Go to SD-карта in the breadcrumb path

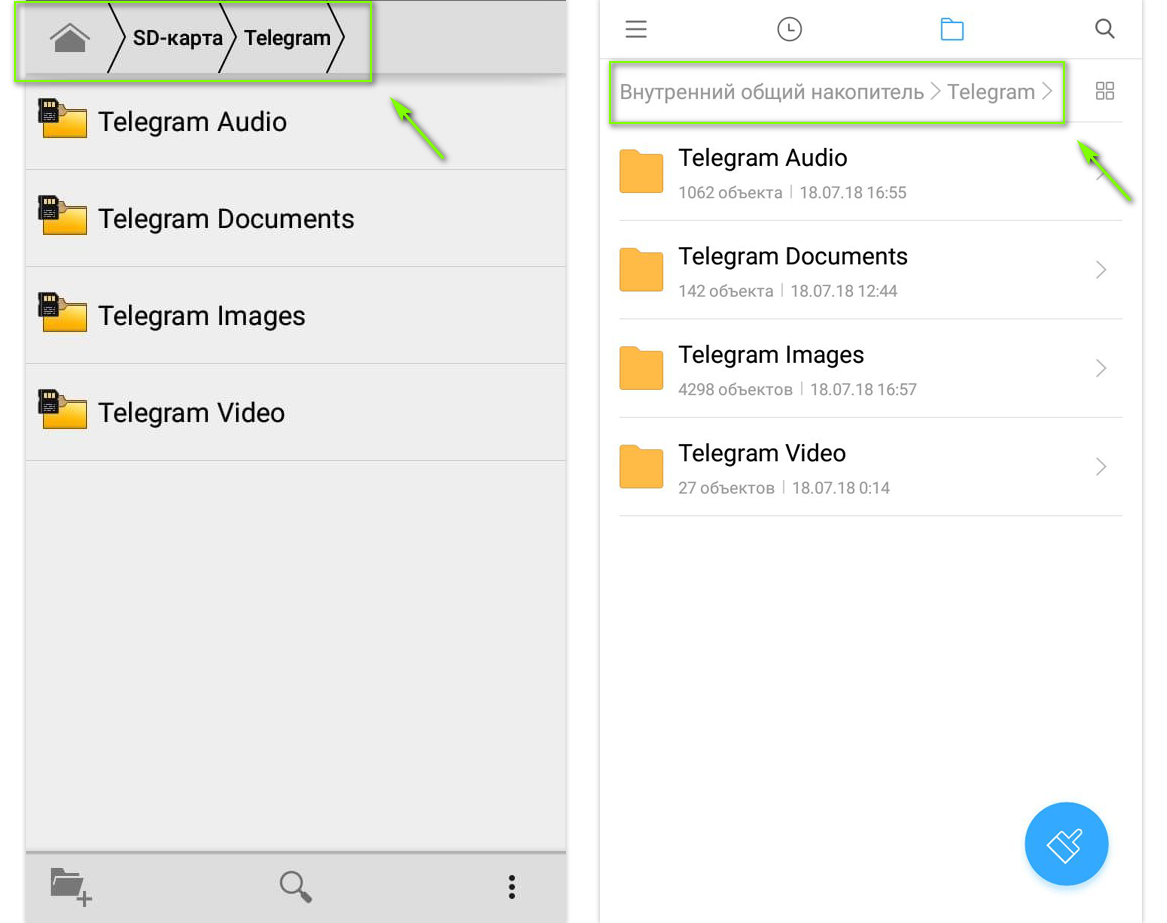pyautogui.click(x=177, y=39)
